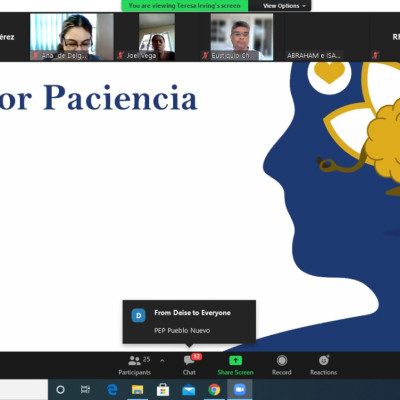
Task: Open Task View from the taskbar
Action: [85, 389]
